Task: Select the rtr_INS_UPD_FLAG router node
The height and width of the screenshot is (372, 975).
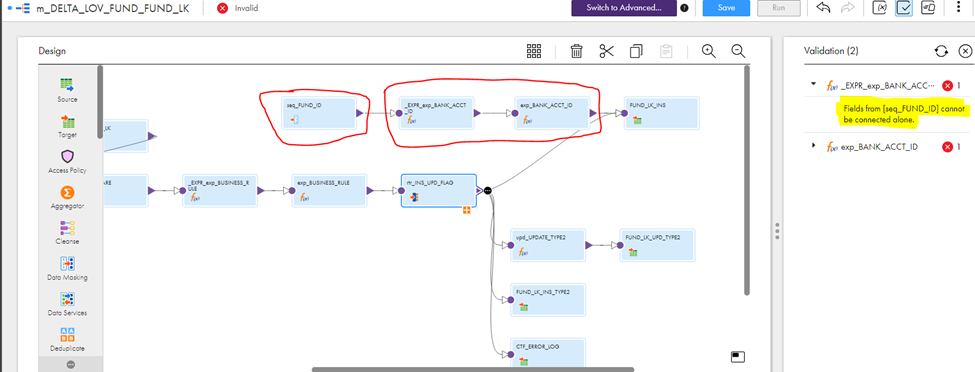Action: pyautogui.click(x=439, y=190)
